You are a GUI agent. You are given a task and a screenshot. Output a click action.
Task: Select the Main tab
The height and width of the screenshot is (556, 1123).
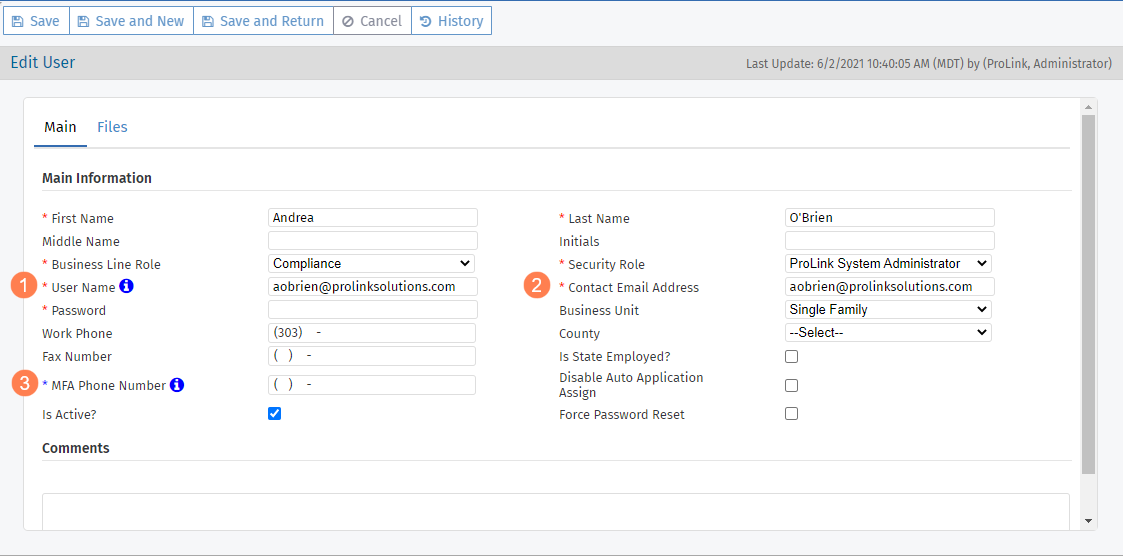click(60, 127)
